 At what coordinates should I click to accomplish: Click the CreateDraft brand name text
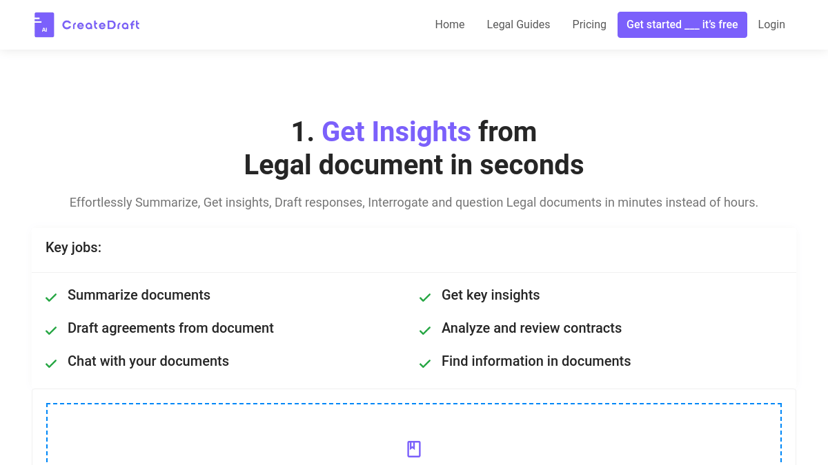coord(101,25)
